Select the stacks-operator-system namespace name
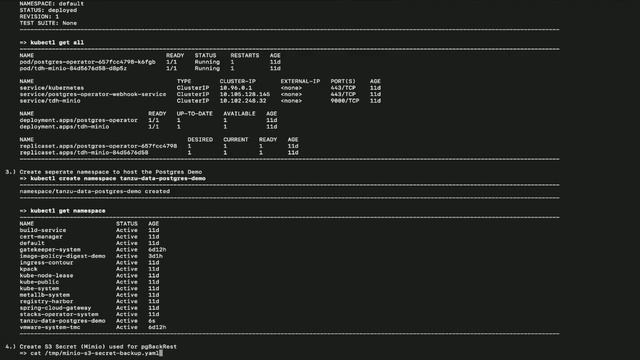The image size is (640, 360). (59, 315)
